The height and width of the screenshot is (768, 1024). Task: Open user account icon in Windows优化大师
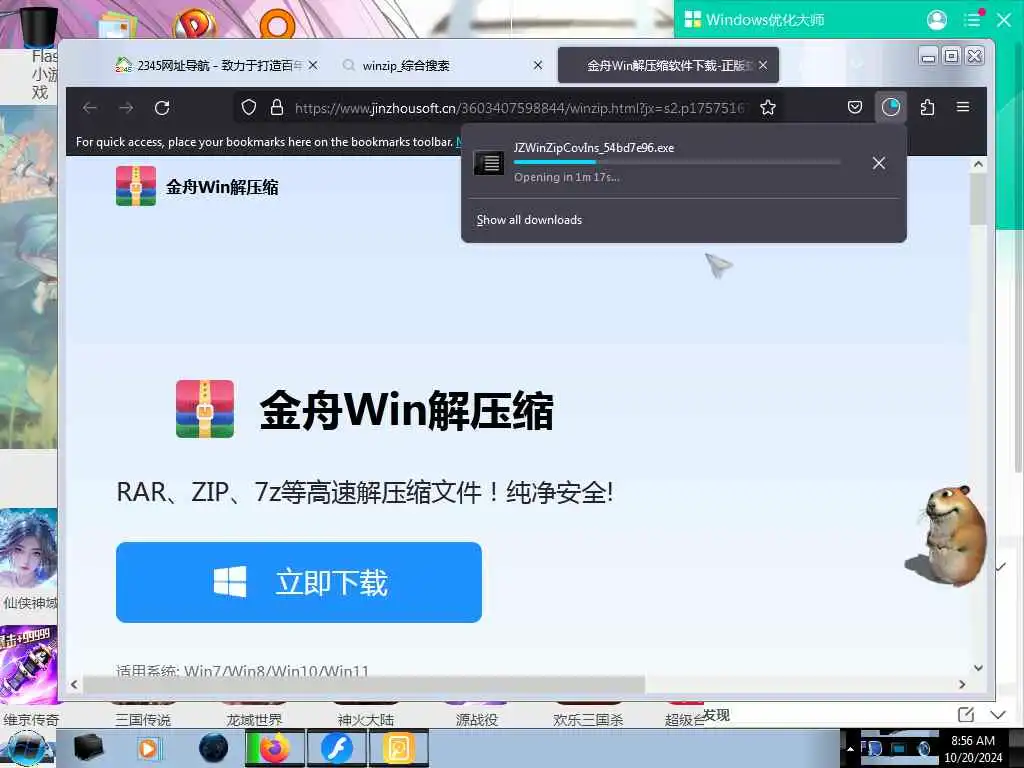pyautogui.click(x=936, y=20)
